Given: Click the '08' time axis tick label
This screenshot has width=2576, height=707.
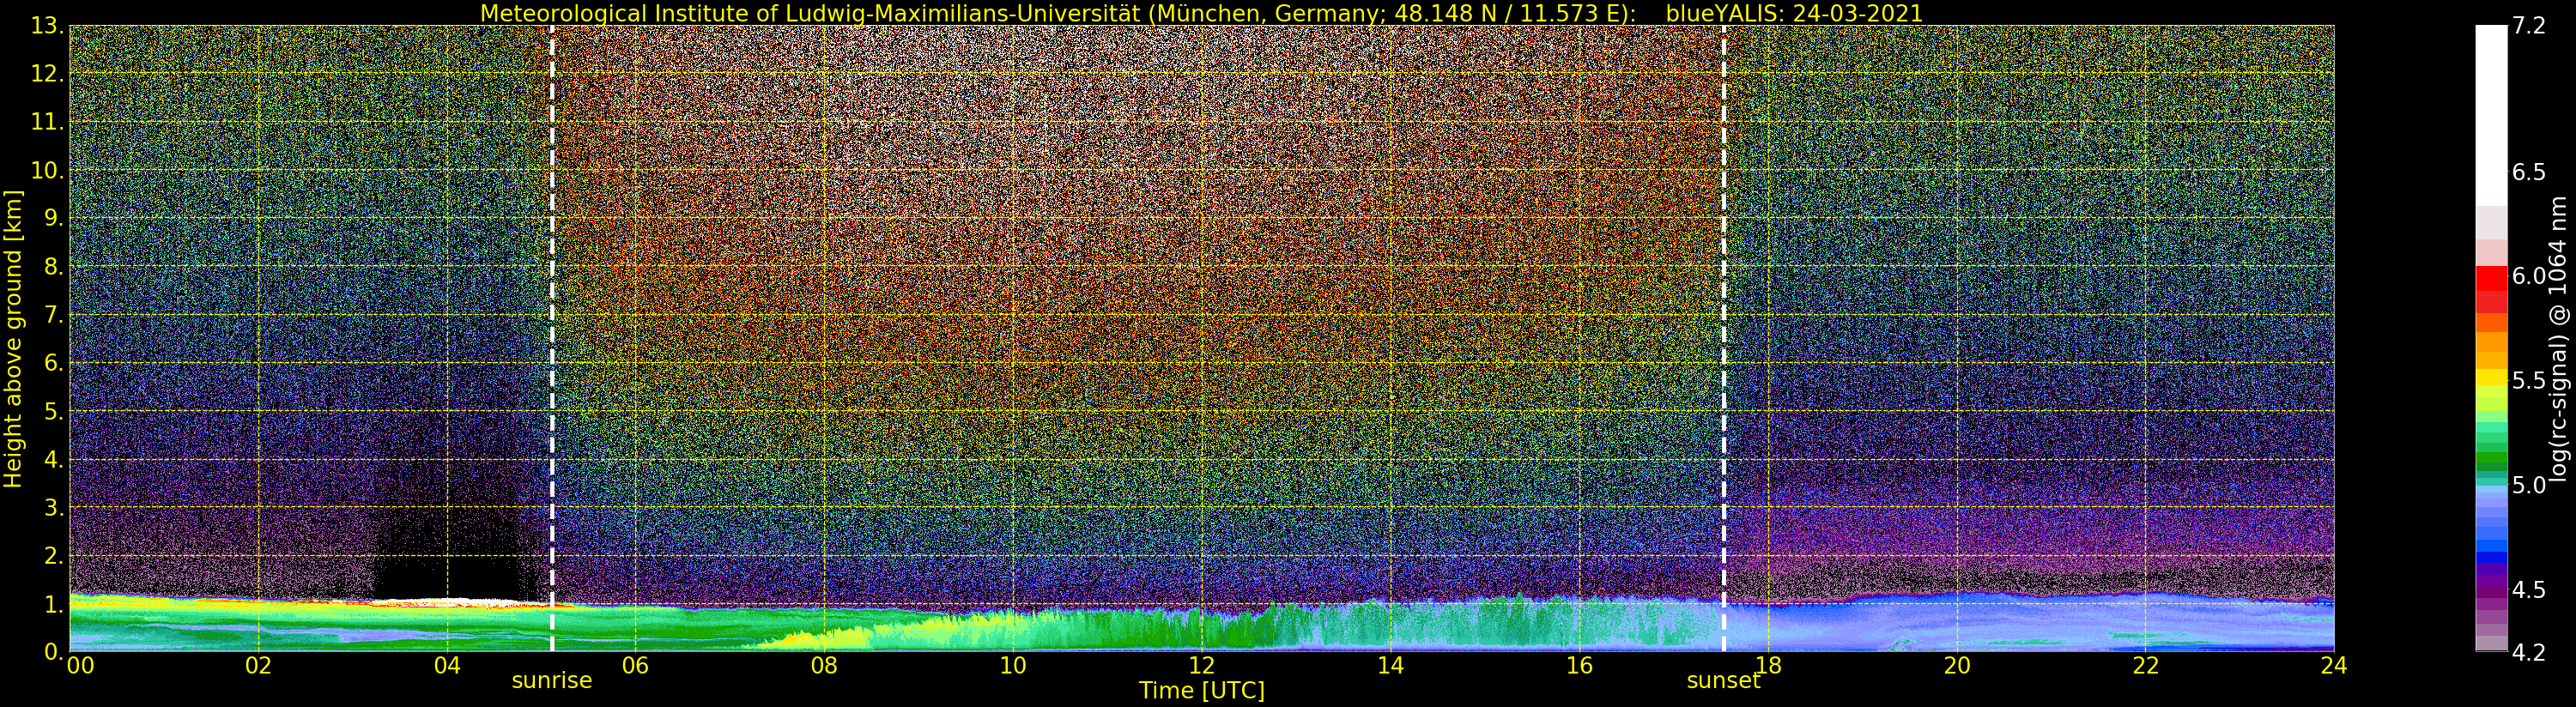Looking at the screenshot, I should click(824, 665).
